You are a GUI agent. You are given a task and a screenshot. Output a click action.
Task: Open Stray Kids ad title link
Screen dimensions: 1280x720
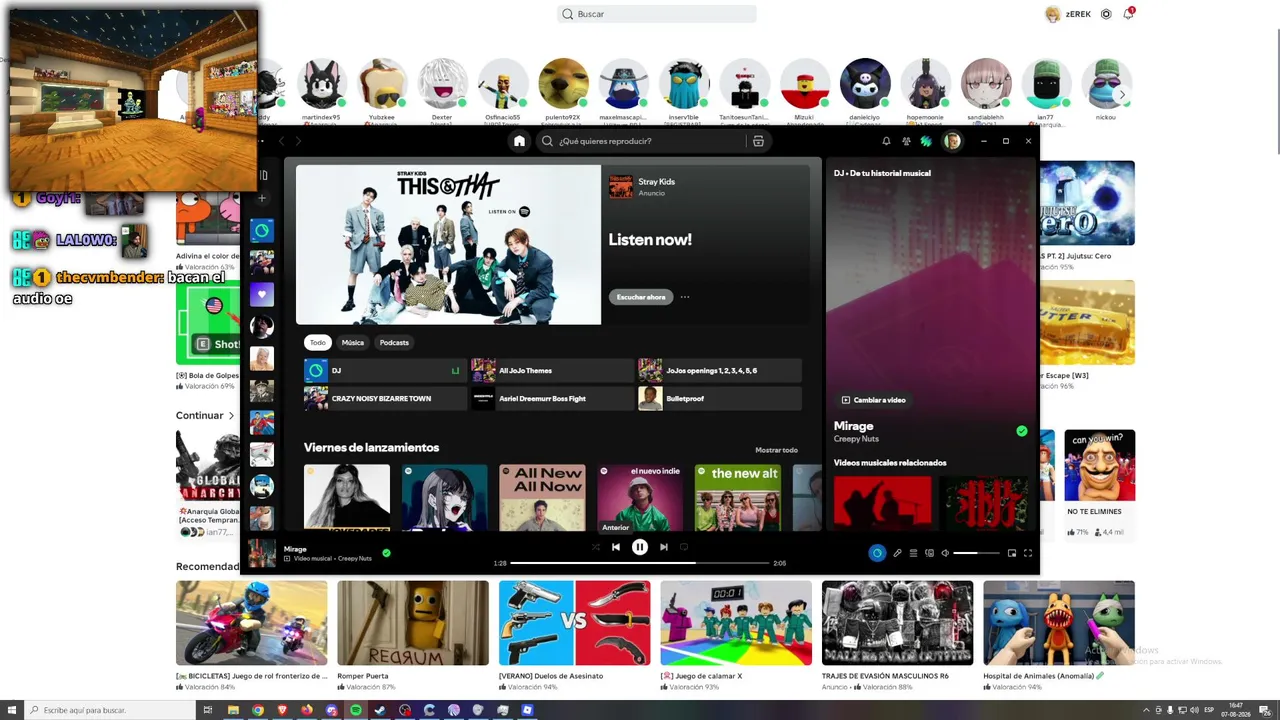point(656,182)
